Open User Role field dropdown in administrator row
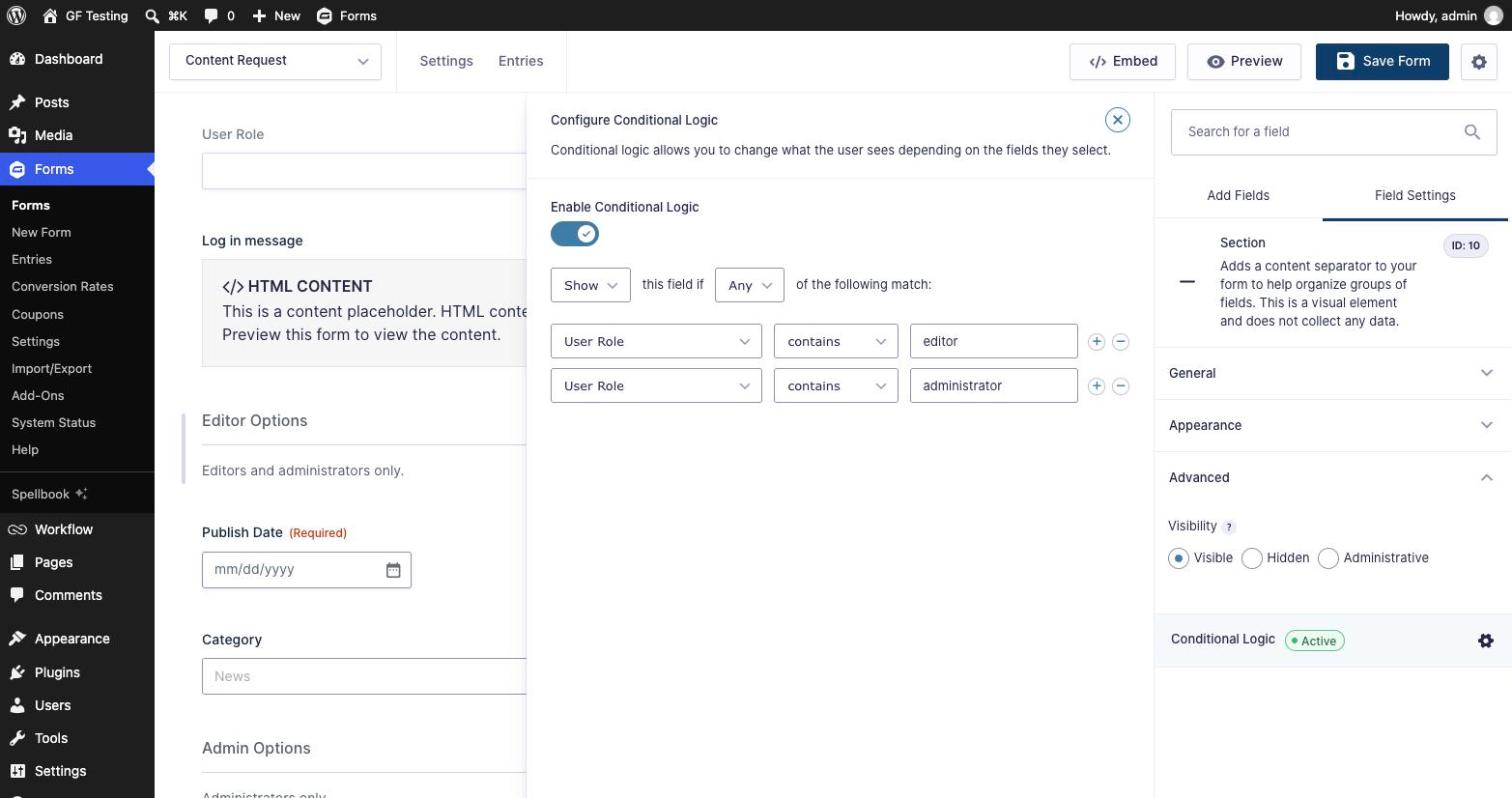Viewport: 1512px width, 798px height. (656, 386)
